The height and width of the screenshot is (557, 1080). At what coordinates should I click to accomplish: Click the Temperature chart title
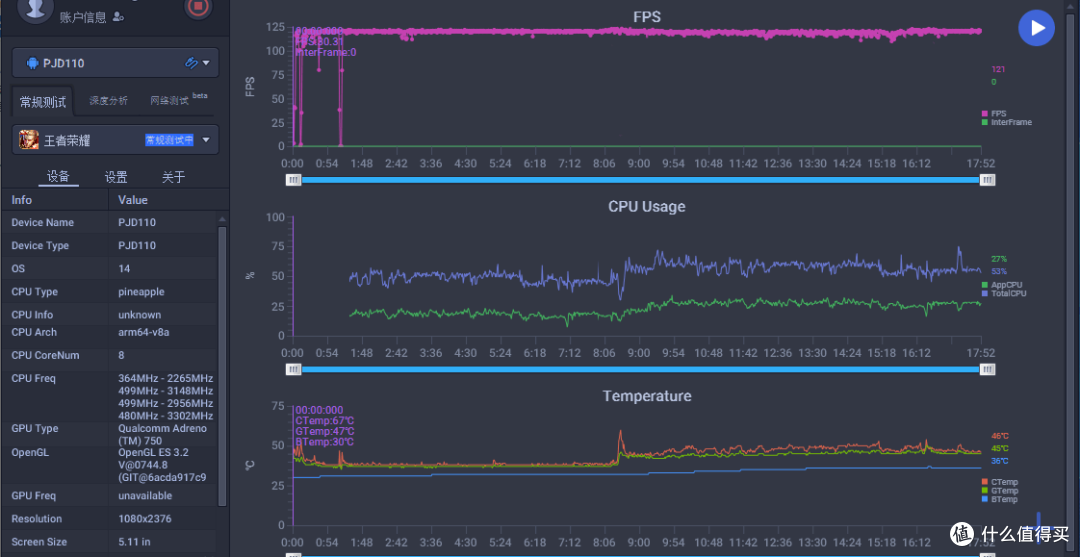[x=647, y=396]
